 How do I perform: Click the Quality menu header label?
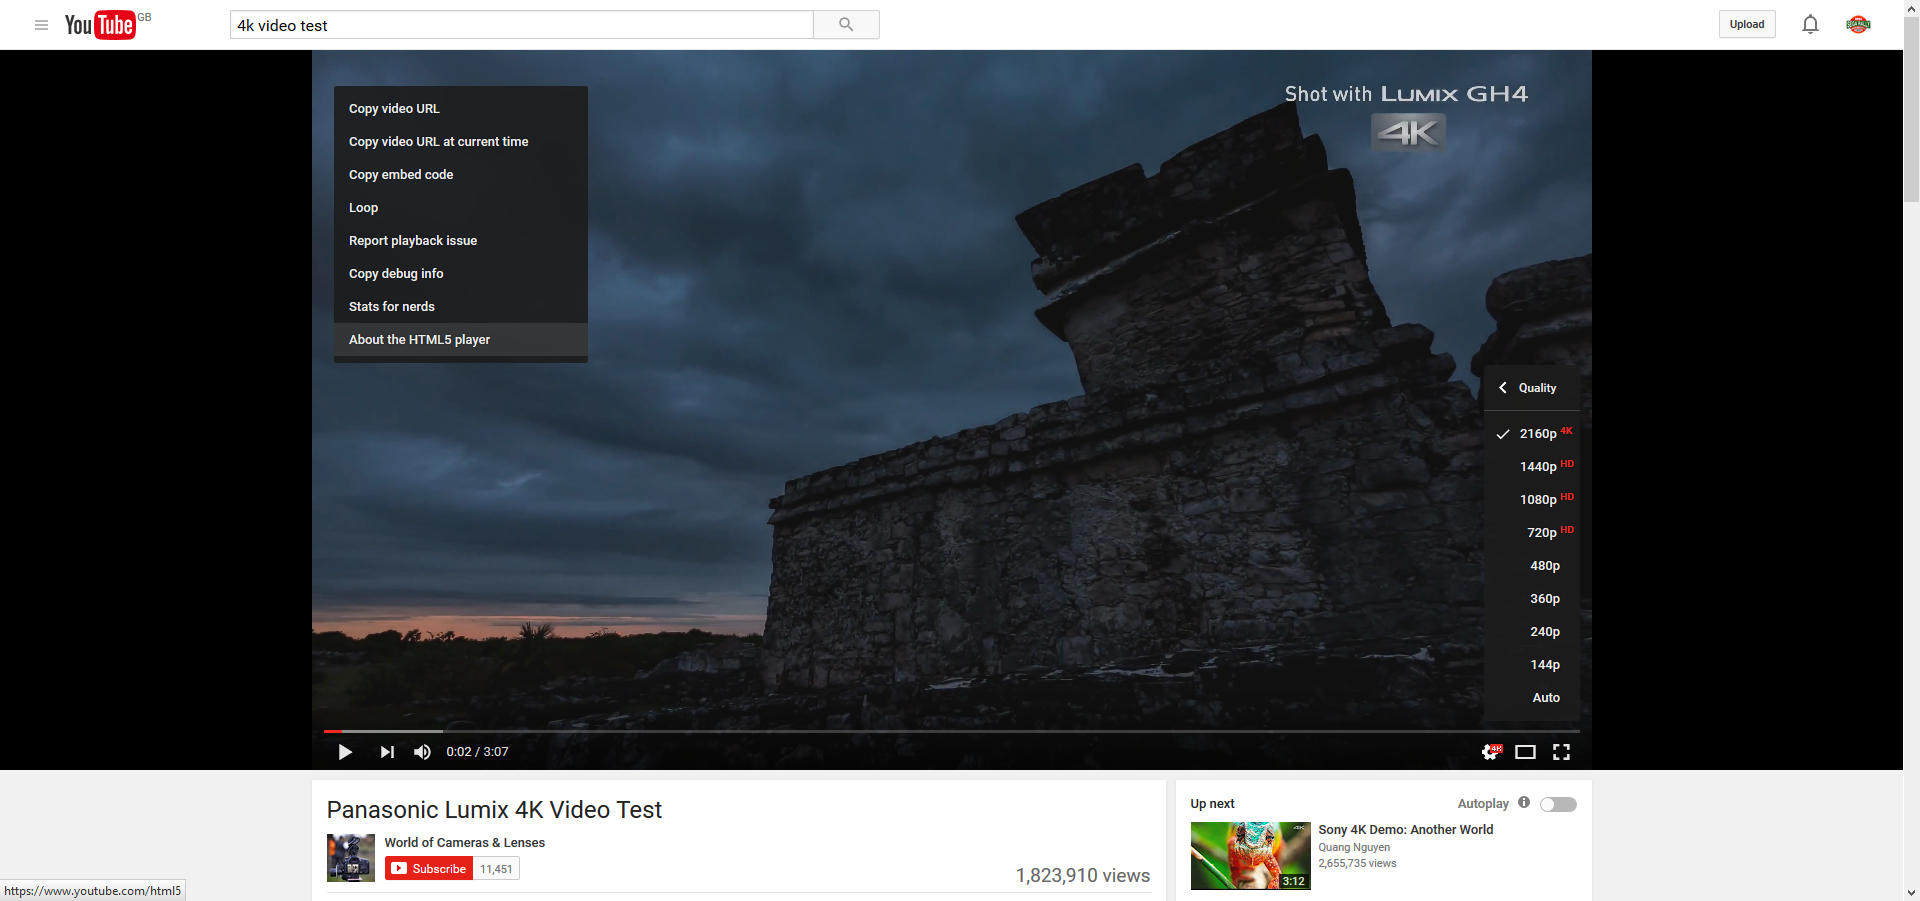[x=1537, y=388]
